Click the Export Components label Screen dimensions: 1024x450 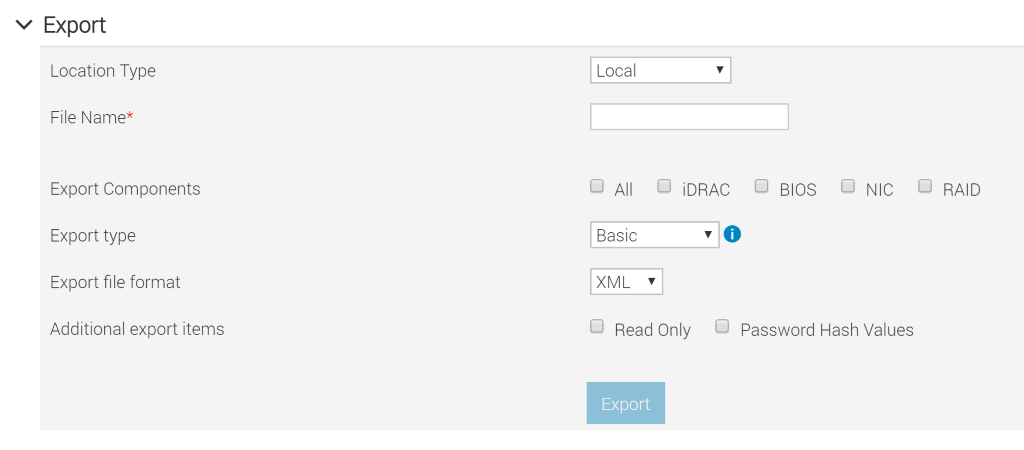[125, 189]
